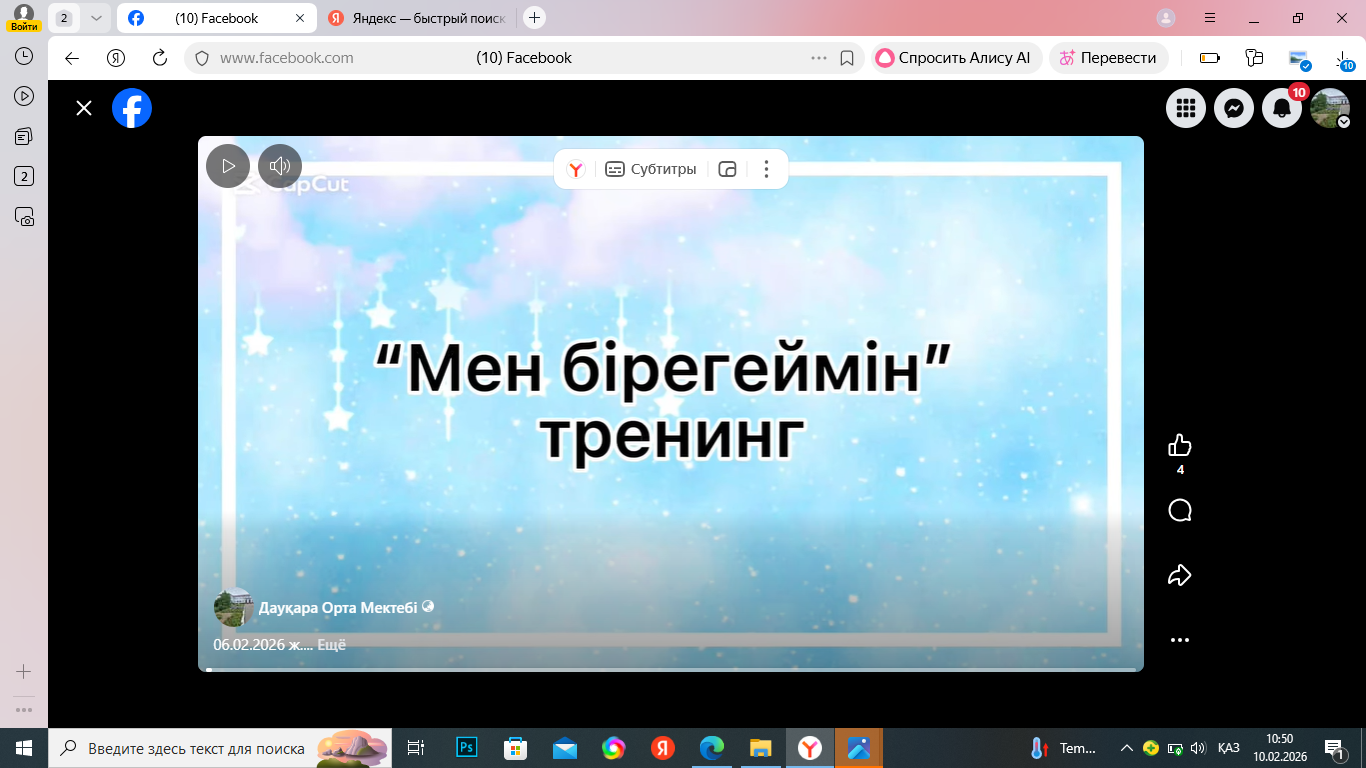
Task: Switch to the Яндекс search tab
Action: 418,18
